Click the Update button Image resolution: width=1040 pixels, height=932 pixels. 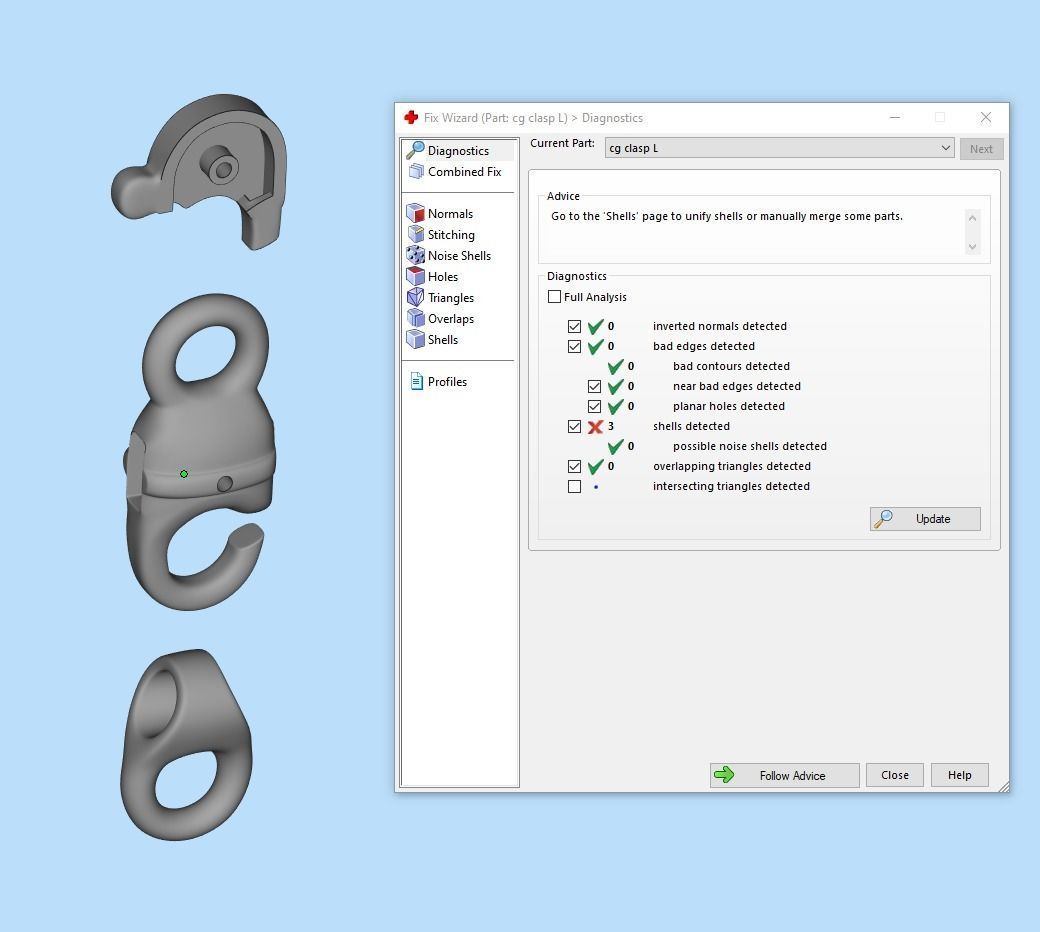[x=925, y=519]
